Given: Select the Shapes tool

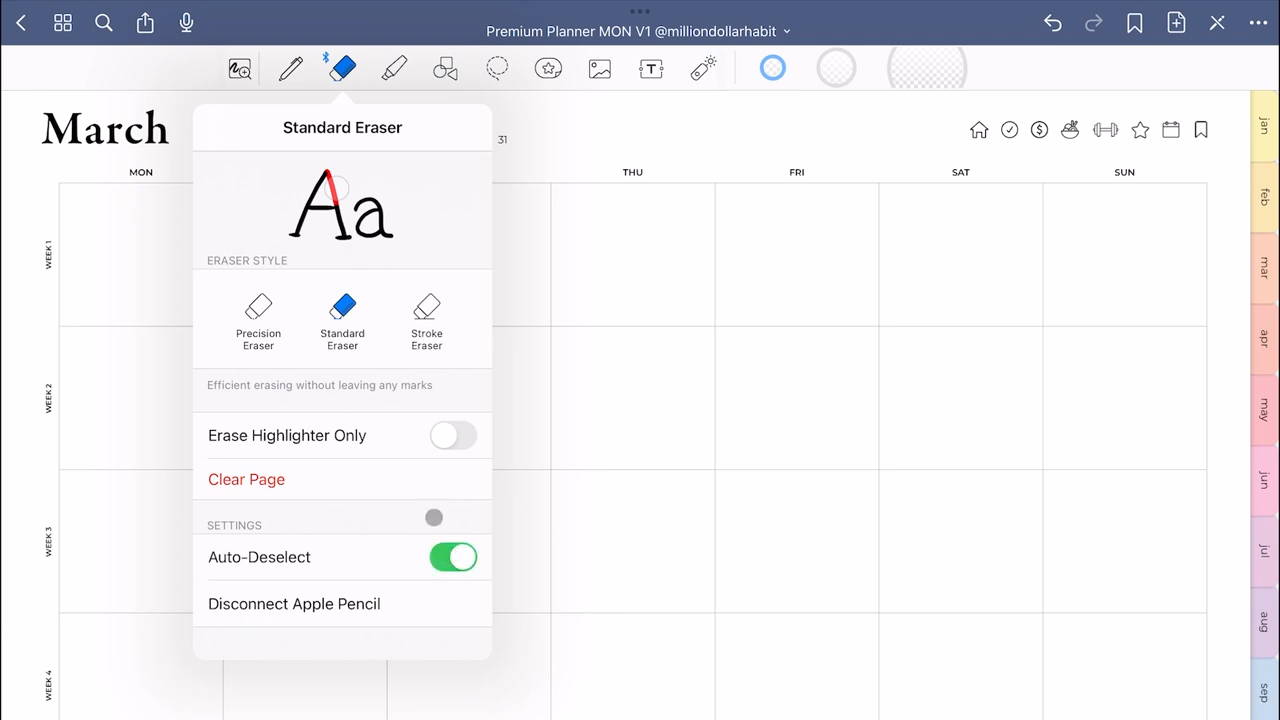Looking at the screenshot, I should point(445,68).
